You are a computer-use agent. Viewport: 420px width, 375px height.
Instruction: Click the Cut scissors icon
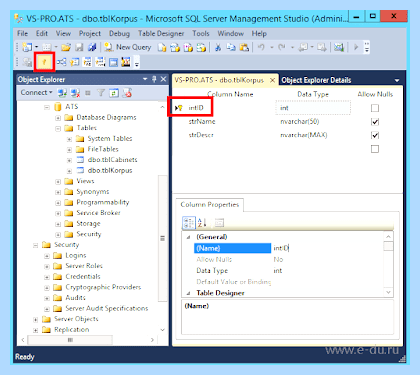[218, 47]
